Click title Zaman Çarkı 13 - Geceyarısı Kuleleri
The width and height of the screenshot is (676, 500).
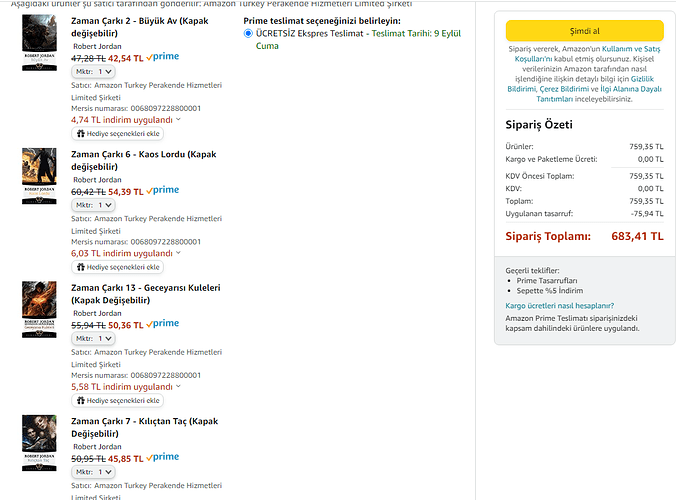146,294
